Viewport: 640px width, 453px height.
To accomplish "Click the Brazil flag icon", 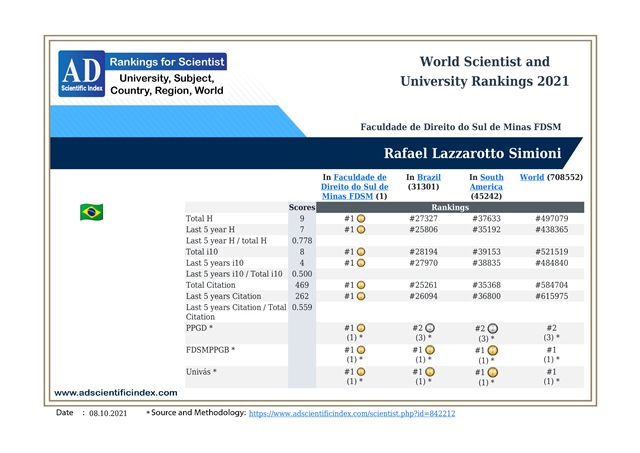I will (91, 212).
